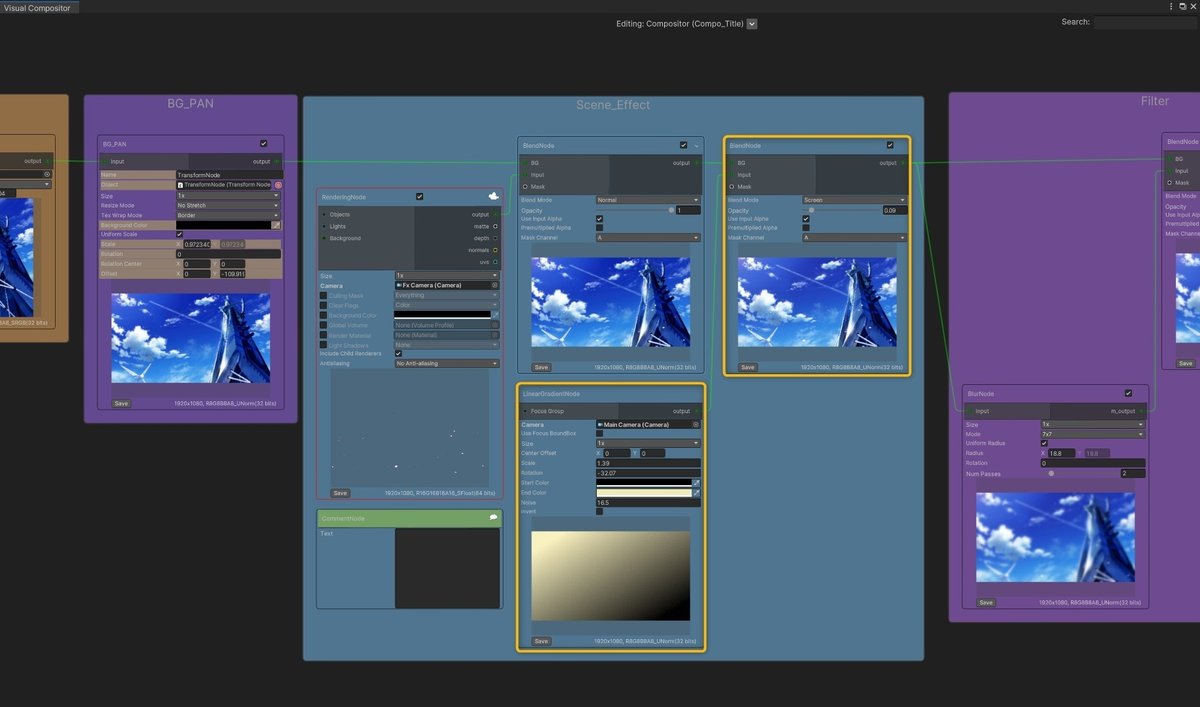Open the Main Camera object picker

[696, 424]
